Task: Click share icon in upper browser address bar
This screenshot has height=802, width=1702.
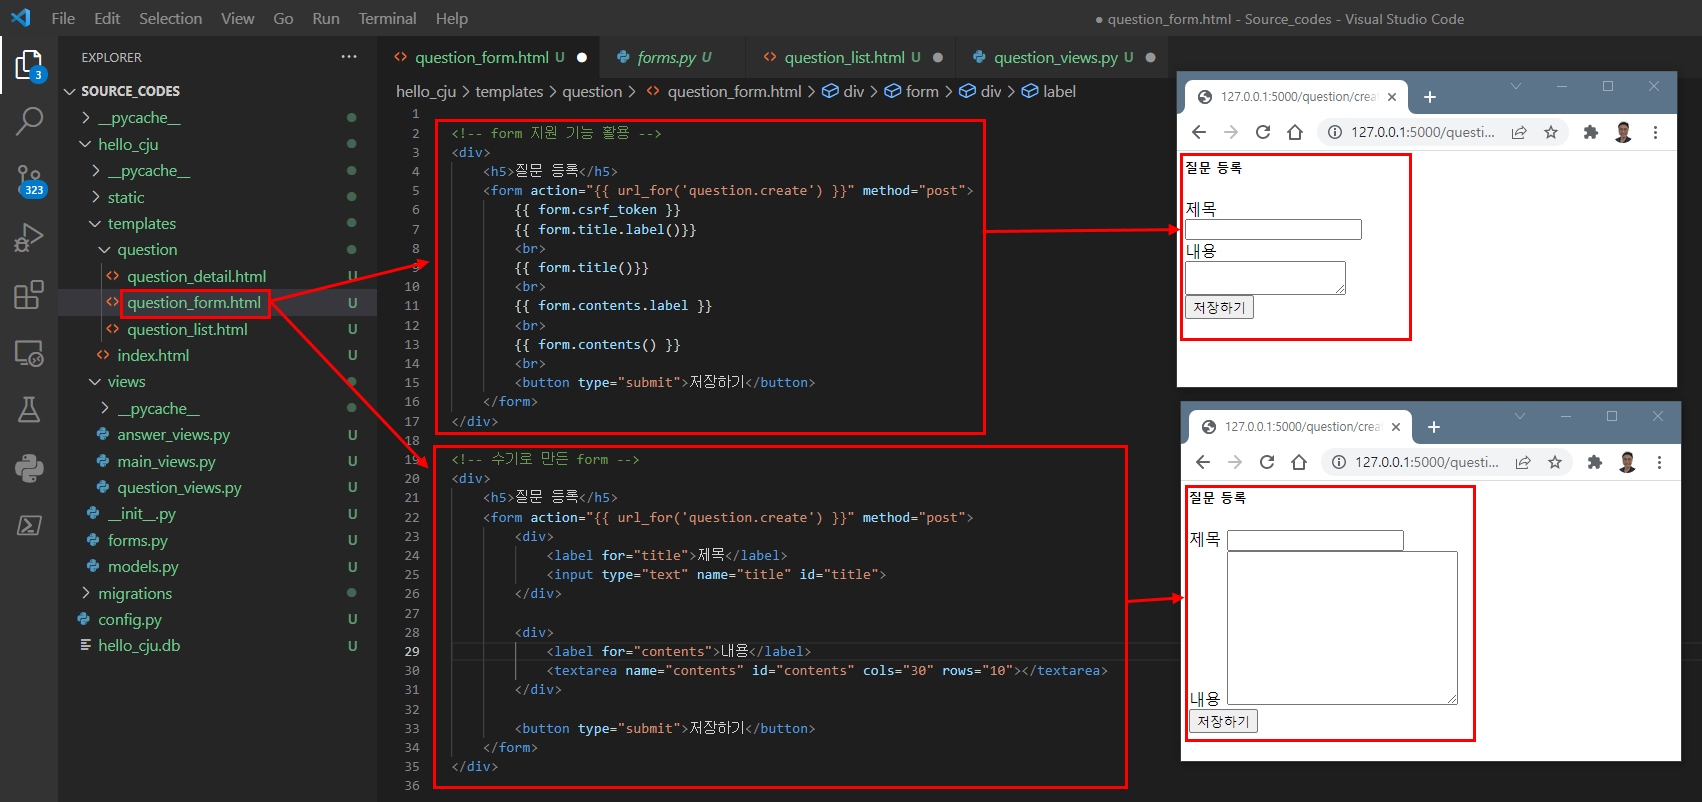Action: click(x=1519, y=132)
